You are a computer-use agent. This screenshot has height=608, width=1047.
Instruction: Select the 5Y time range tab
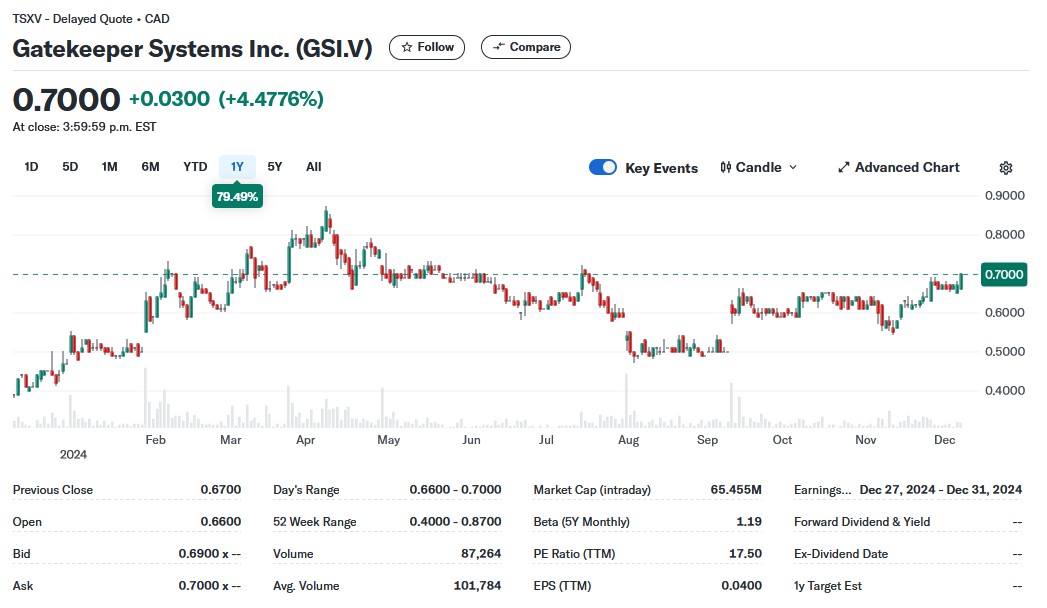(x=274, y=167)
